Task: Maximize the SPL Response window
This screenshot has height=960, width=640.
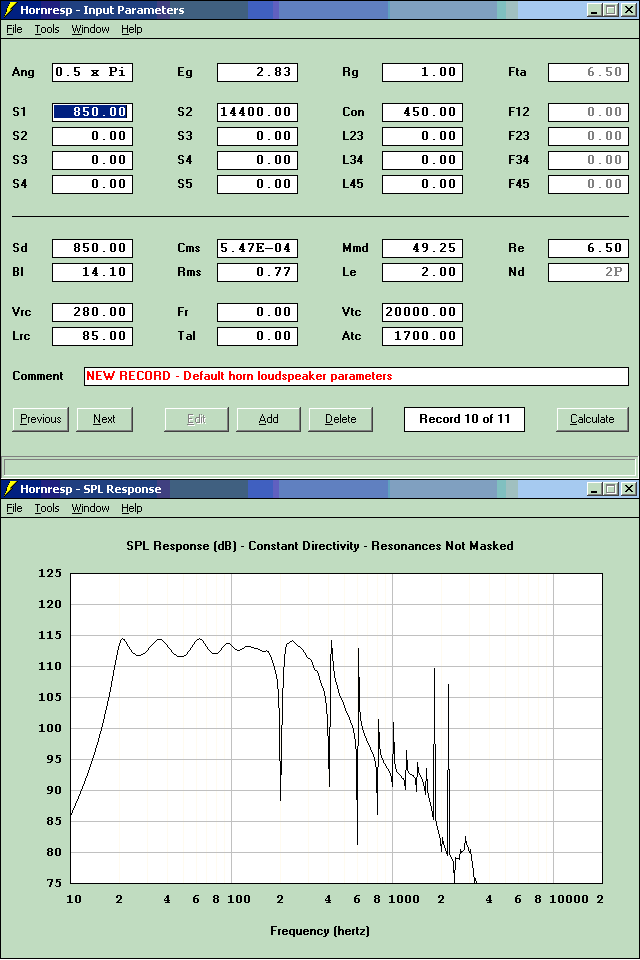Action: tap(611, 489)
